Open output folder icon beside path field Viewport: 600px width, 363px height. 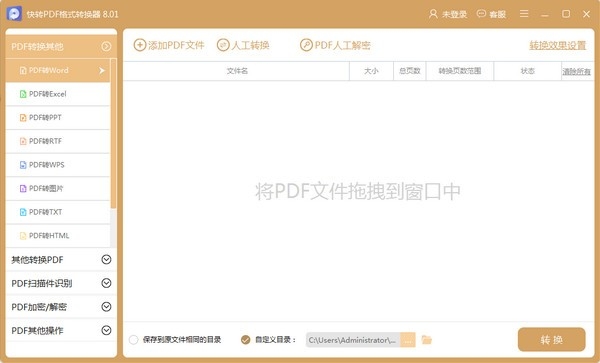427,340
